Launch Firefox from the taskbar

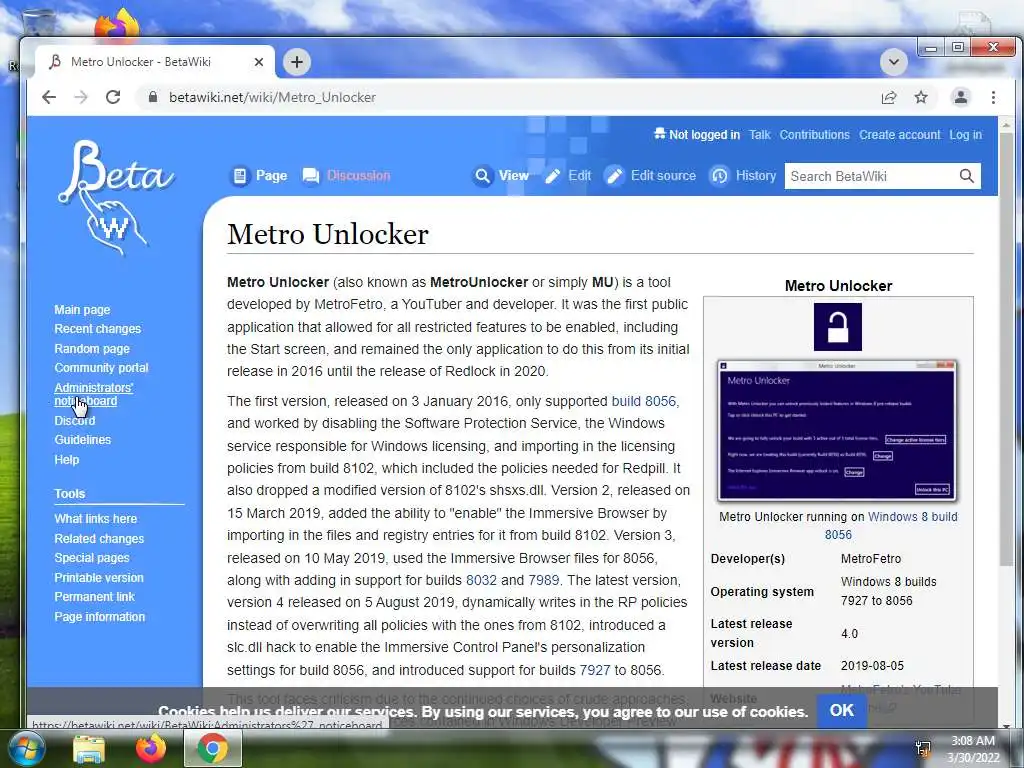(x=151, y=748)
